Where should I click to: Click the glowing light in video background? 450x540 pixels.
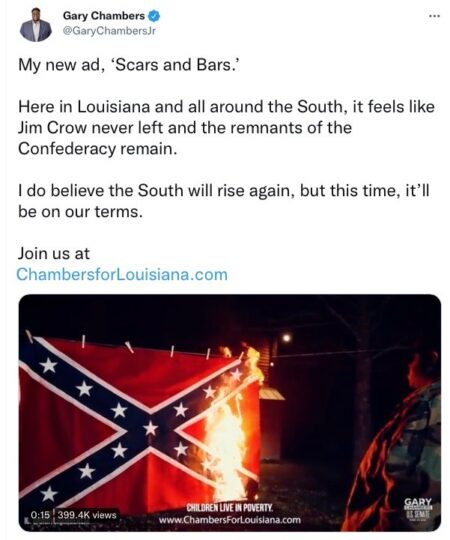286,338
